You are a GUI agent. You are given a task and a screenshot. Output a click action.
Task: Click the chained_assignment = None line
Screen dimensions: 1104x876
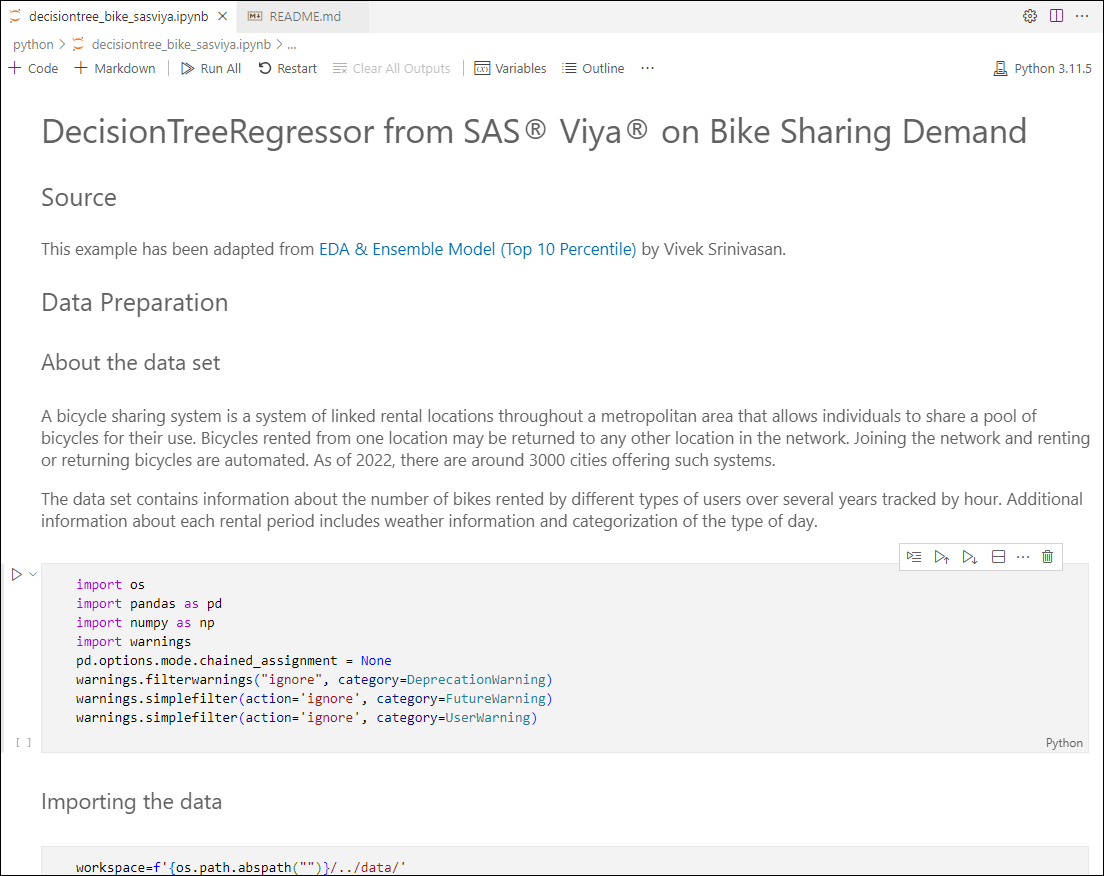click(x=234, y=661)
